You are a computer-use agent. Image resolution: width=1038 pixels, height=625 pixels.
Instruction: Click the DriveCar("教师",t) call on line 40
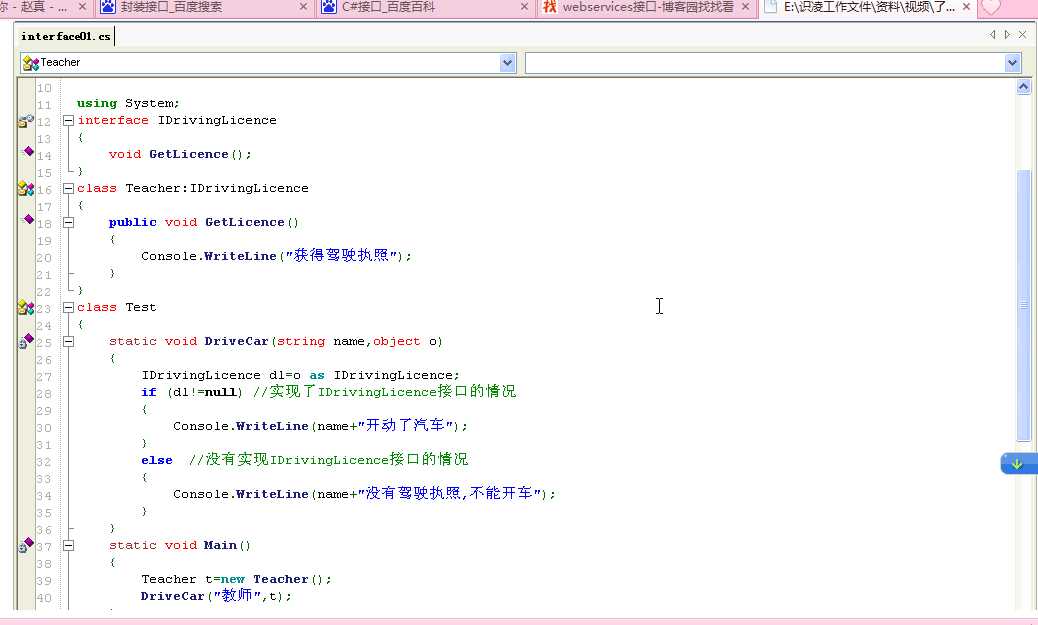216,596
